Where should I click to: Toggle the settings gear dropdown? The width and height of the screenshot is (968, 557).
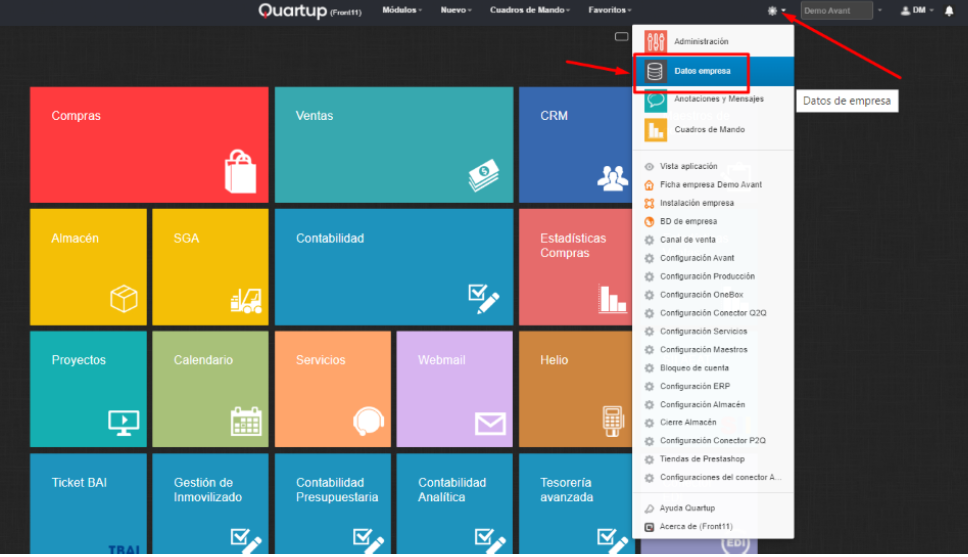[x=776, y=10]
